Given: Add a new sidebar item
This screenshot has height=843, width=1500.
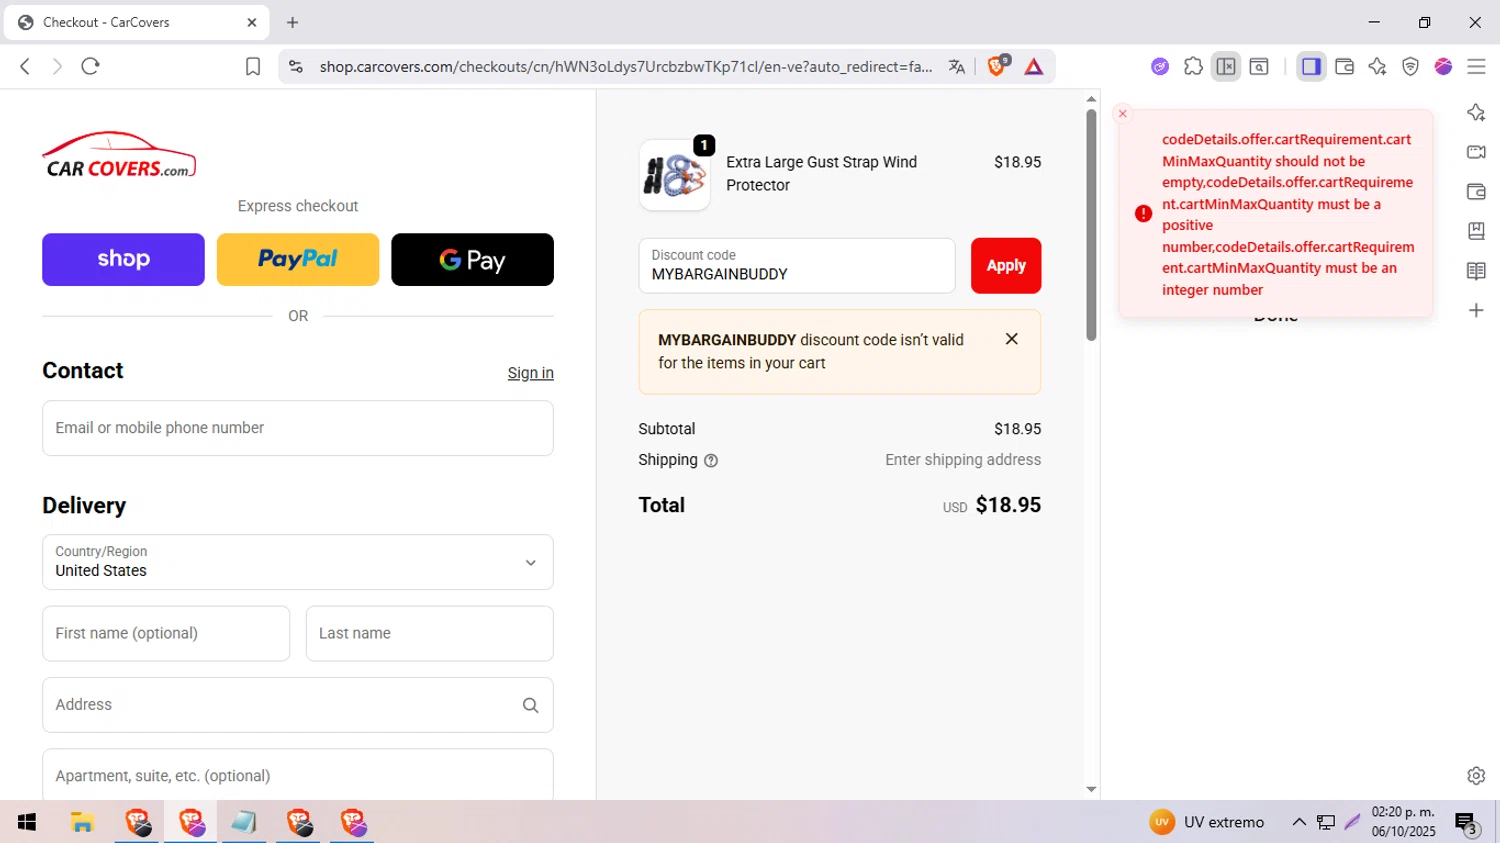Looking at the screenshot, I should point(1476,310).
